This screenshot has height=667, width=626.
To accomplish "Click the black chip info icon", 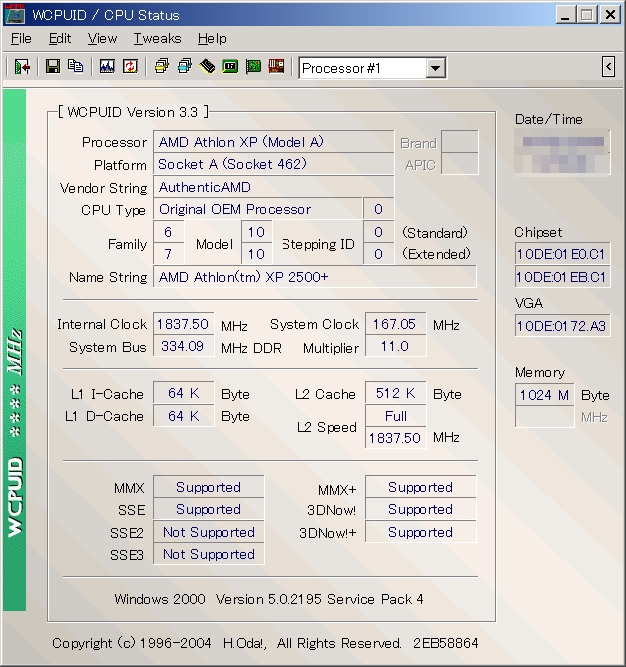I will pyautogui.click(x=207, y=67).
